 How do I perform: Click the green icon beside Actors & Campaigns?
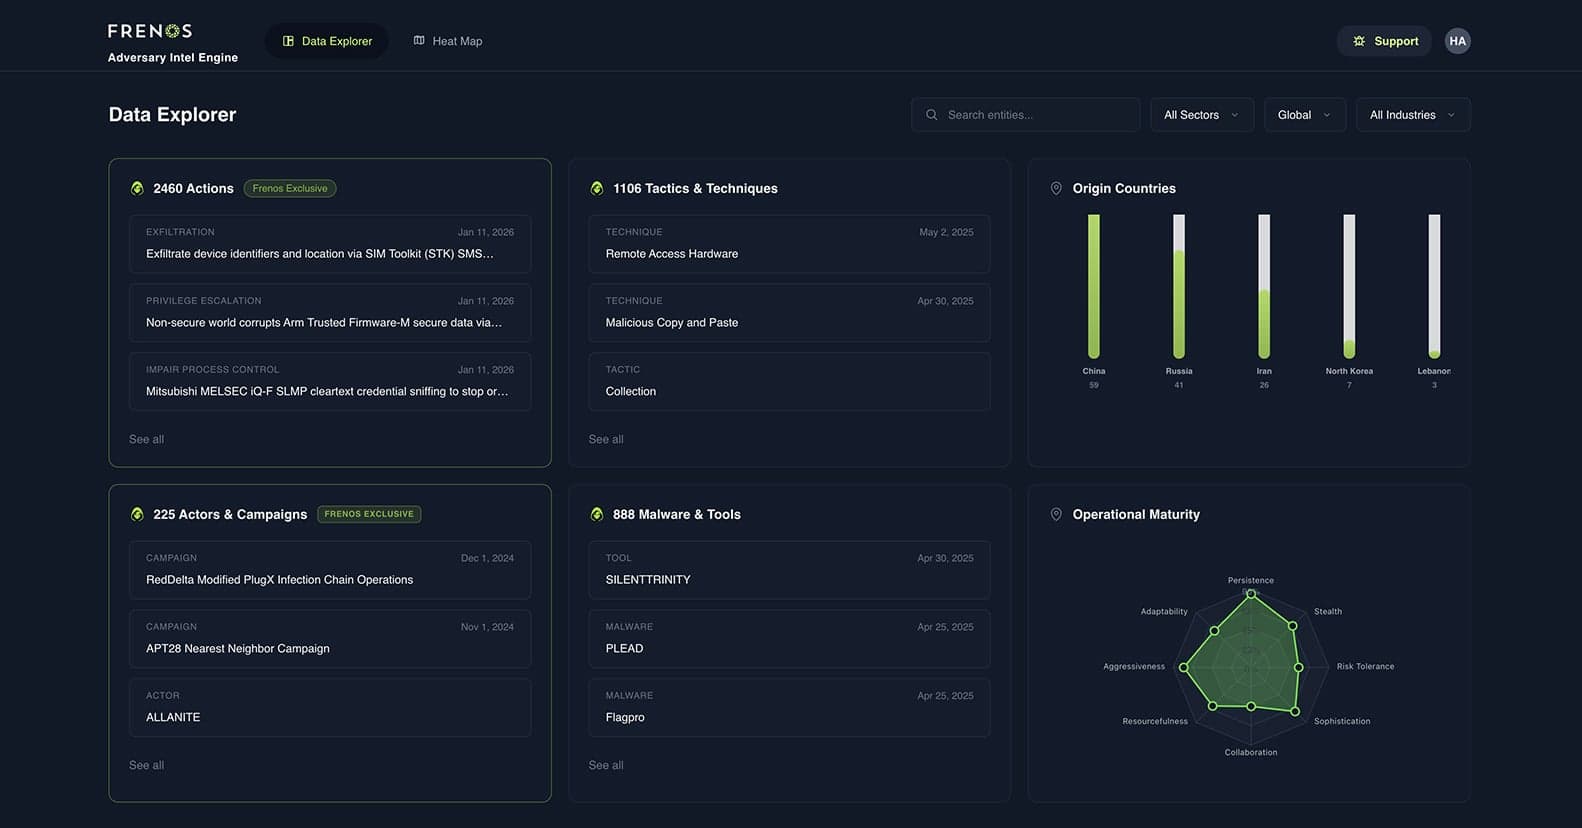tap(137, 514)
